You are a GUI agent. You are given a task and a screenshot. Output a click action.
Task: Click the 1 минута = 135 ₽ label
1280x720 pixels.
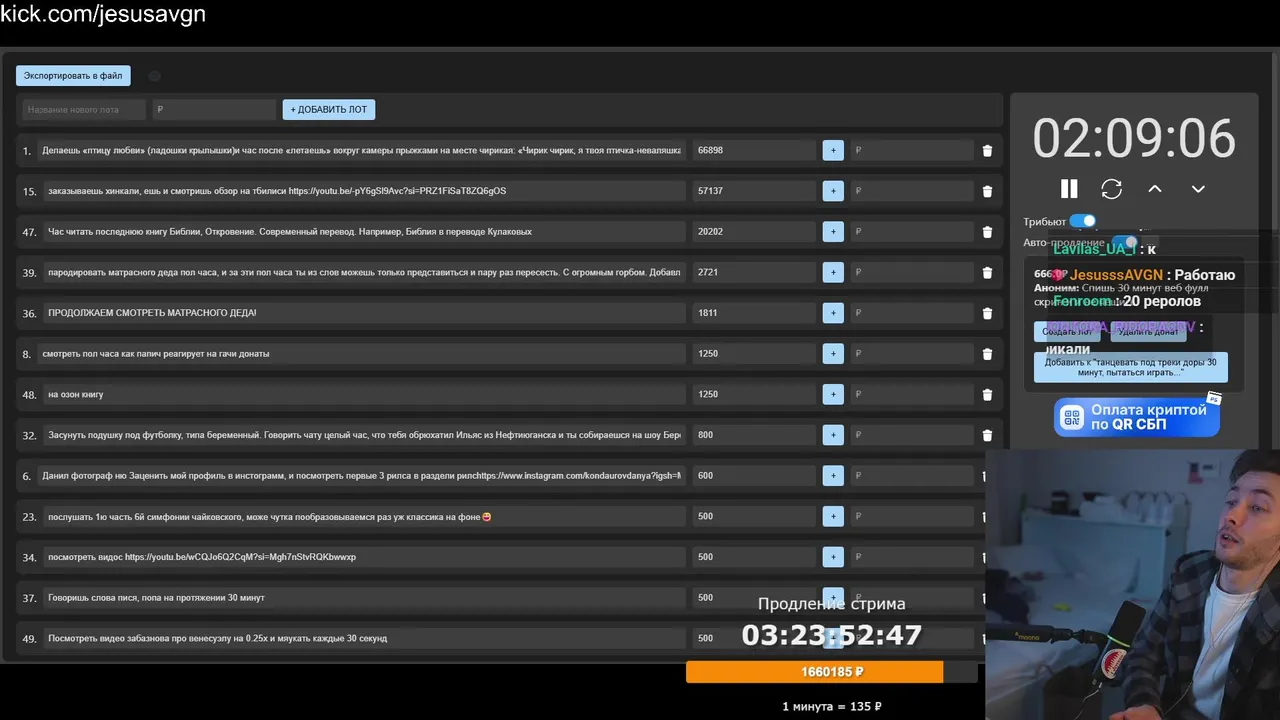coord(832,706)
